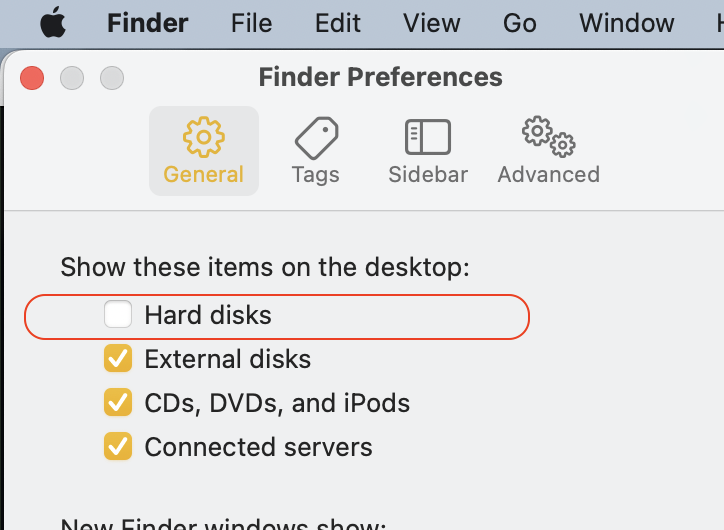Screen dimensions: 724x530
Task: Click the Connected servers label text
Action: pyautogui.click(x=258, y=447)
